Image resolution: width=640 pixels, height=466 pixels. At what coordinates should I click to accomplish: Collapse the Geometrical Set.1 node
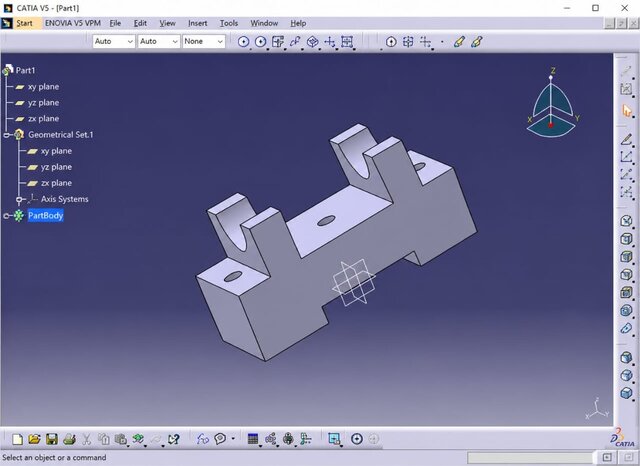(6, 135)
